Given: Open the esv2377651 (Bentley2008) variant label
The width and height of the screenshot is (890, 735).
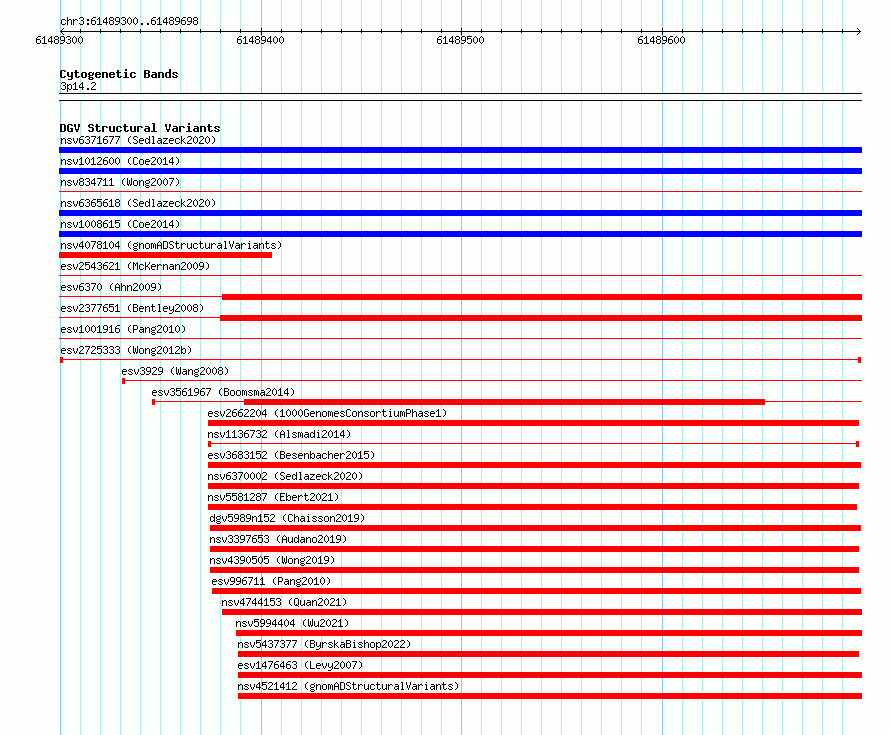Looking at the screenshot, I should (x=132, y=308).
